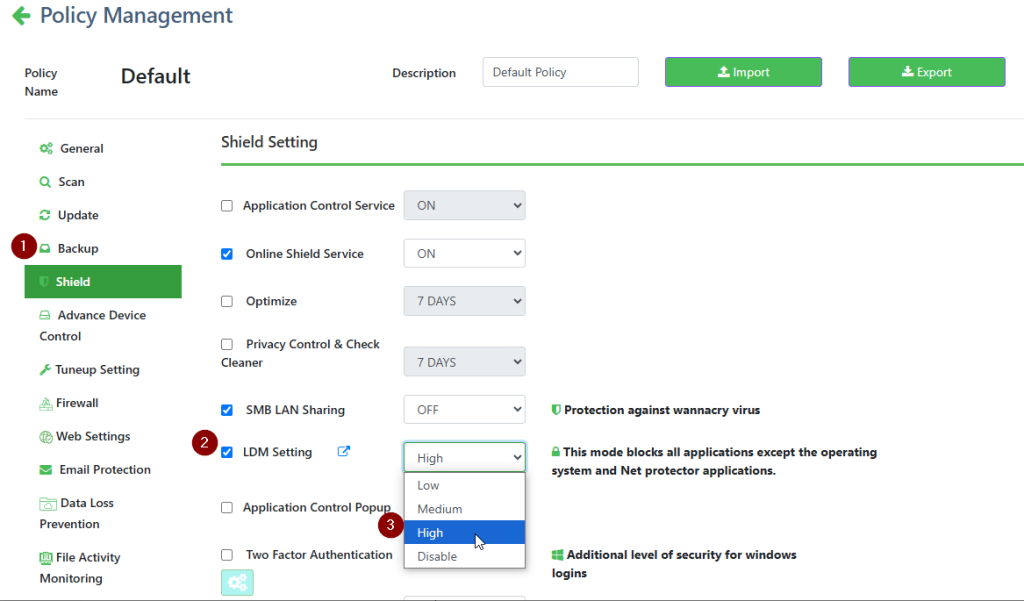Go to Tuneup Setting in sidebar

click(96, 370)
